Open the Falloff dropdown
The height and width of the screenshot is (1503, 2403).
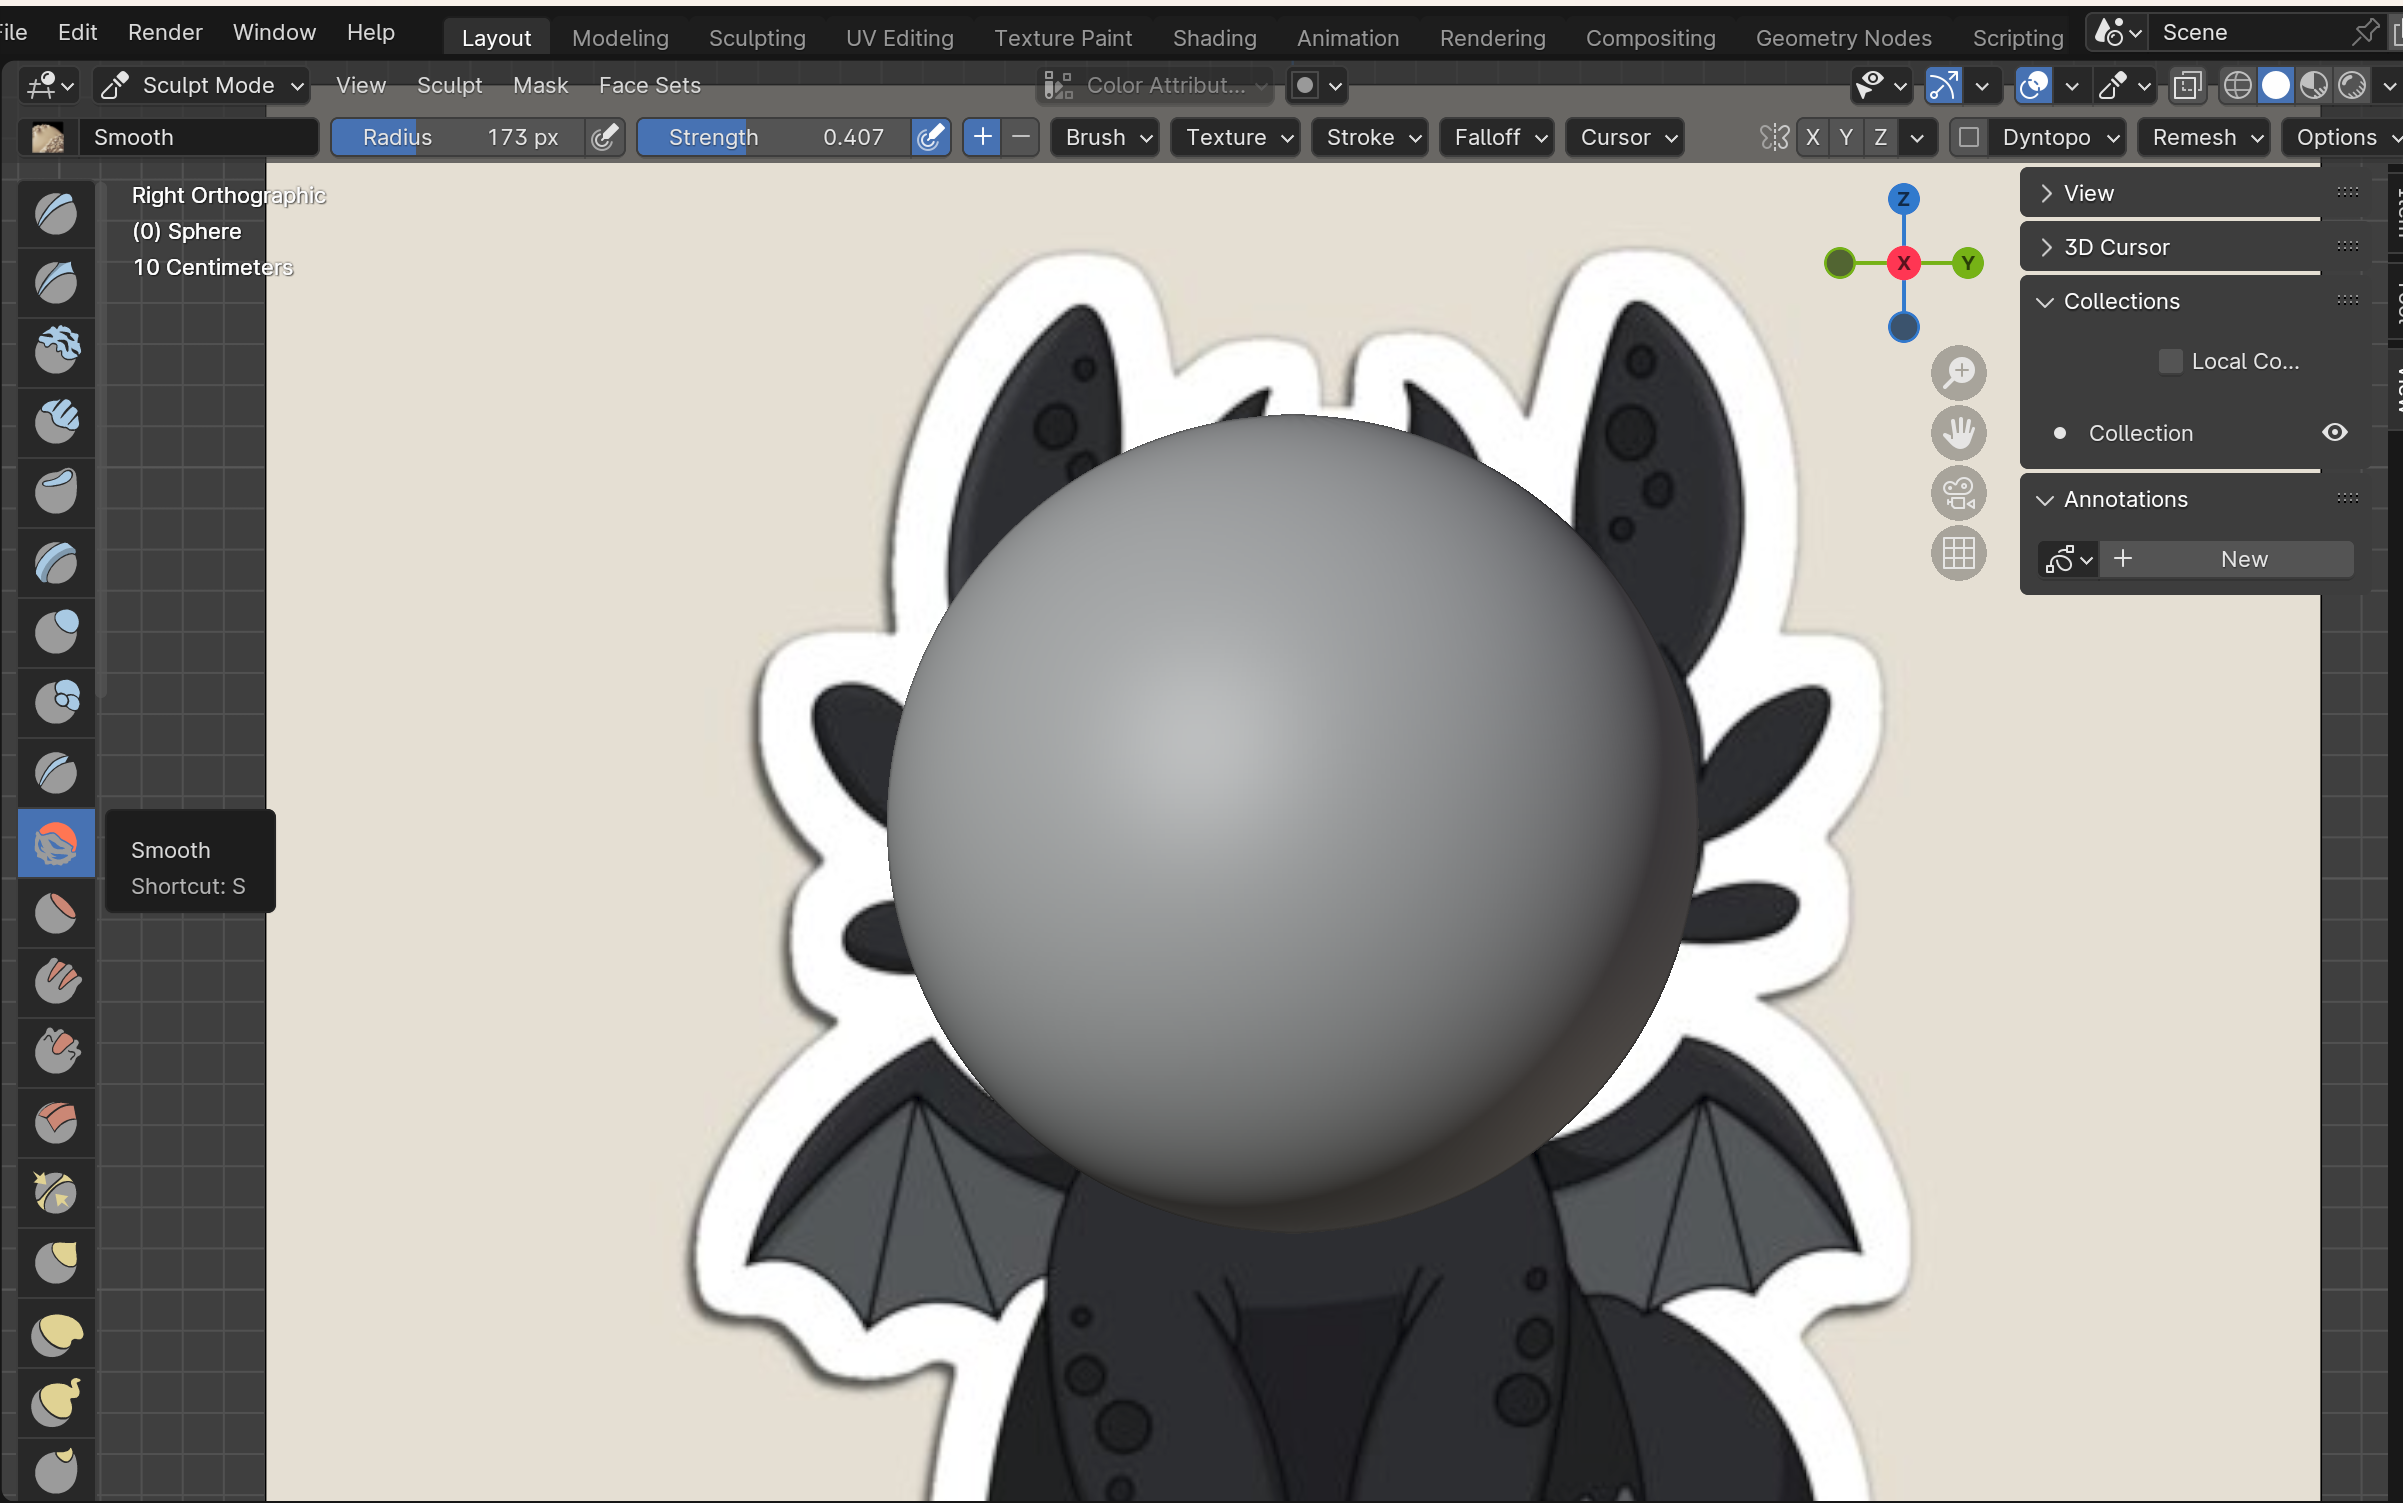click(1498, 137)
